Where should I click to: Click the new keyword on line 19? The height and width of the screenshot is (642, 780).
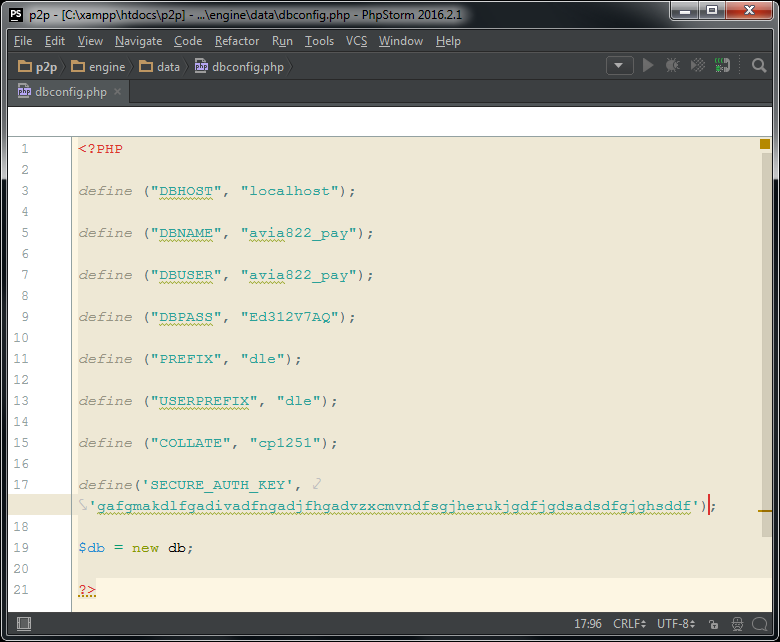(145, 548)
